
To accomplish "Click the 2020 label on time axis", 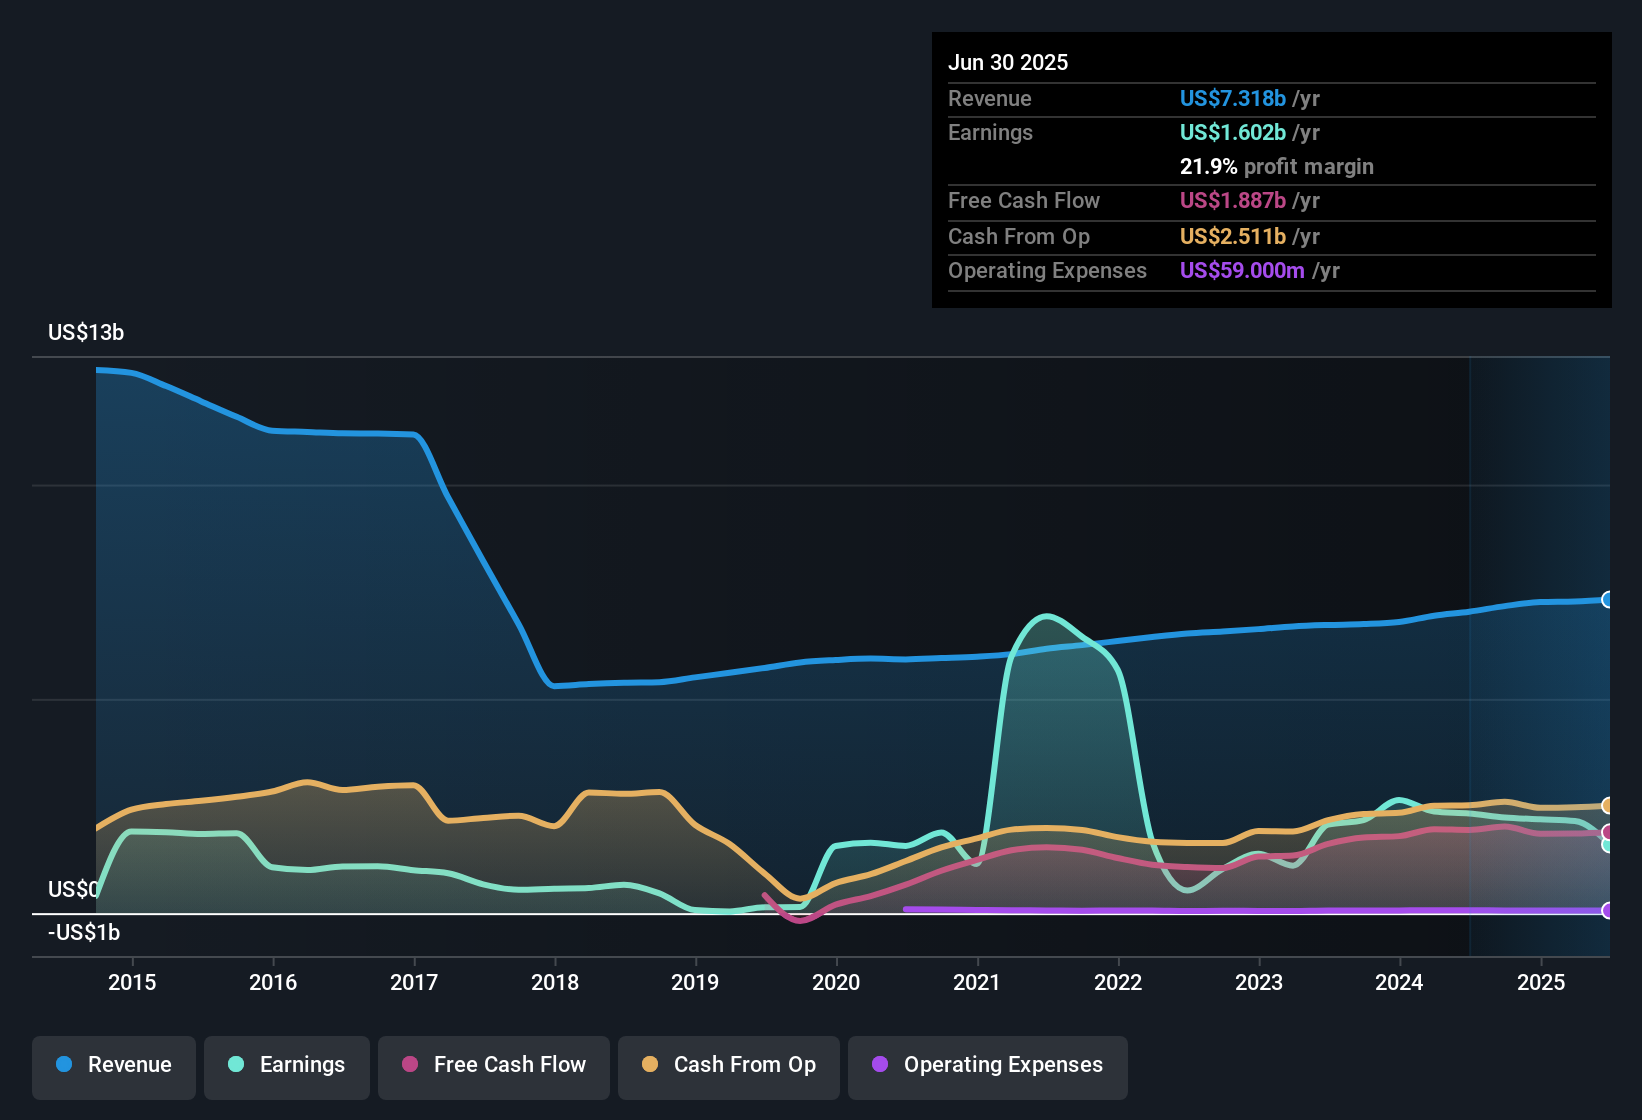I will click(x=836, y=982).
